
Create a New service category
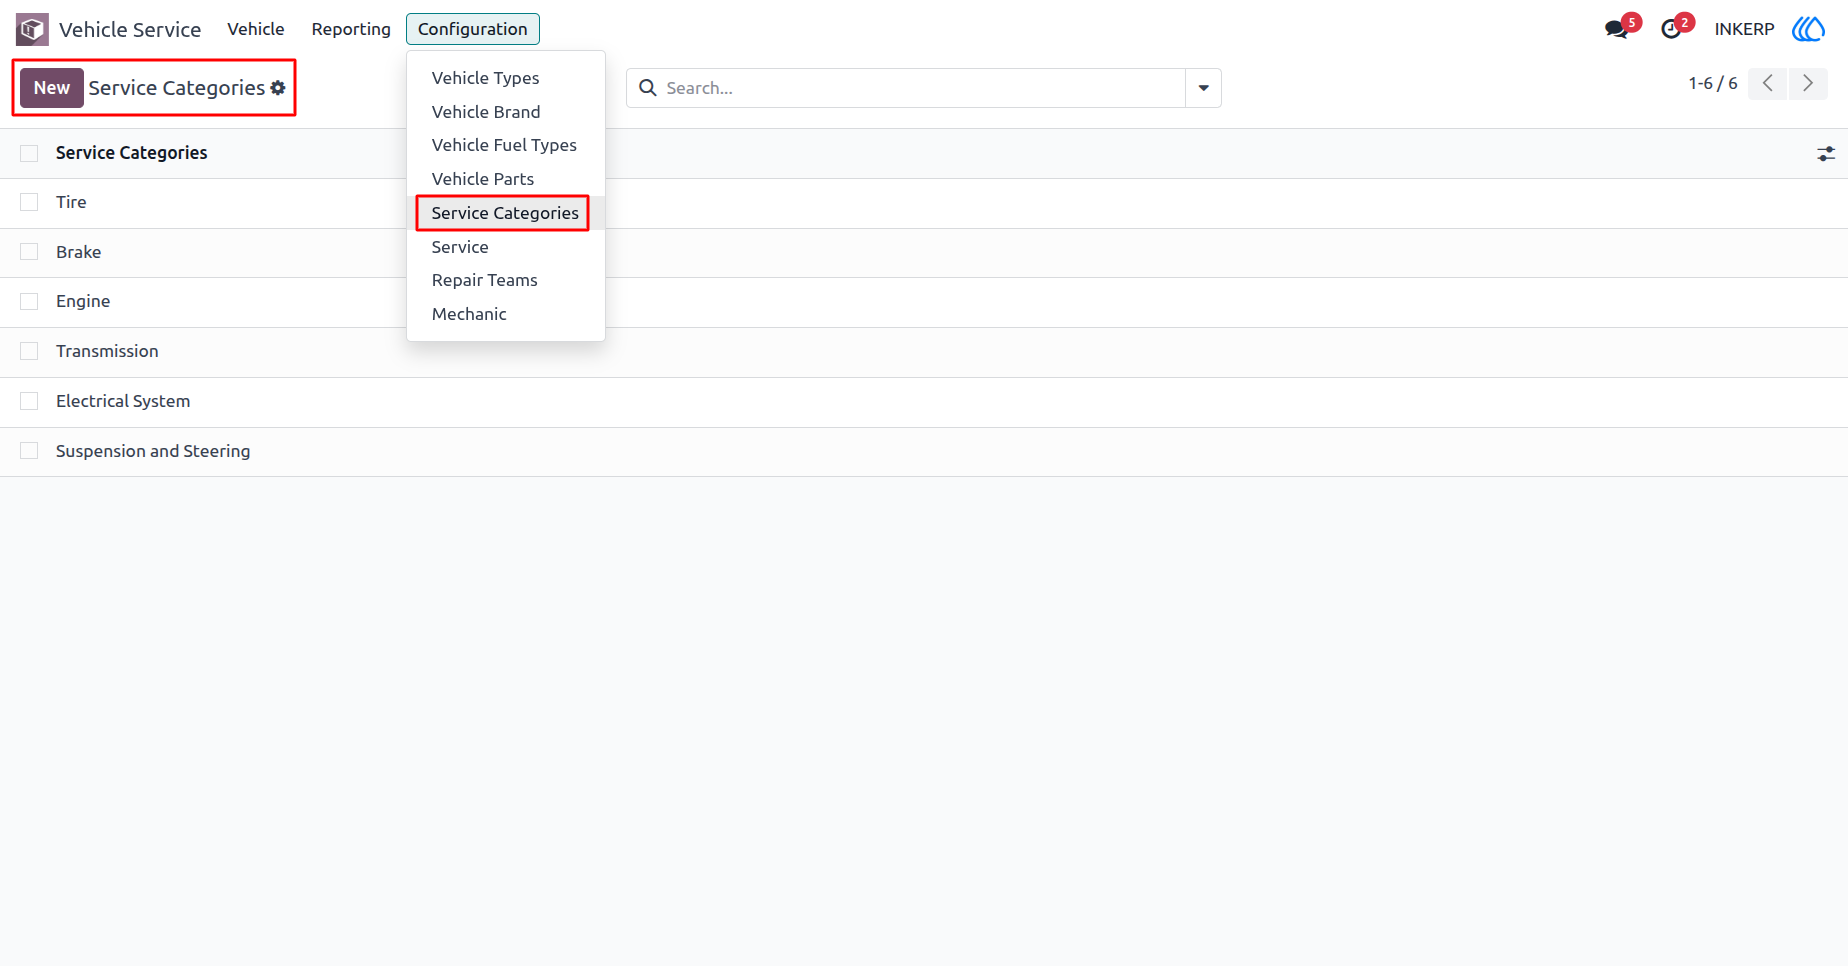click(52, 88)
